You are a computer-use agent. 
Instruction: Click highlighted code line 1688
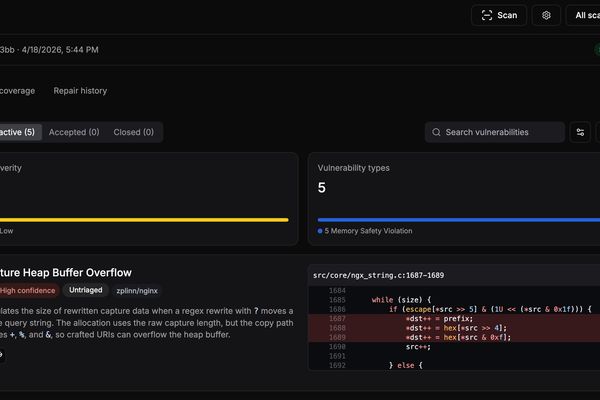click(454, 328)
